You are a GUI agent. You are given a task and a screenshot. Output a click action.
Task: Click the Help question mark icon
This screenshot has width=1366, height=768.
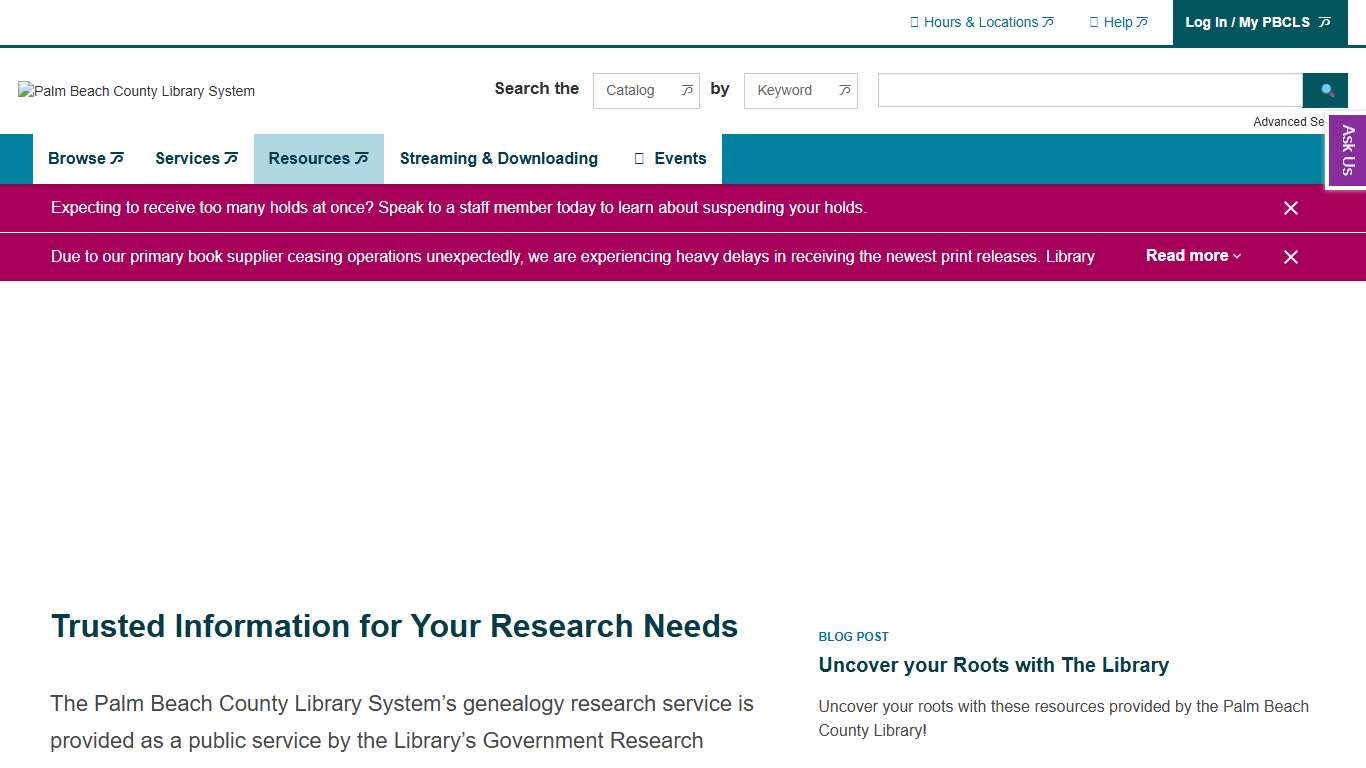tap(1094, 22)
